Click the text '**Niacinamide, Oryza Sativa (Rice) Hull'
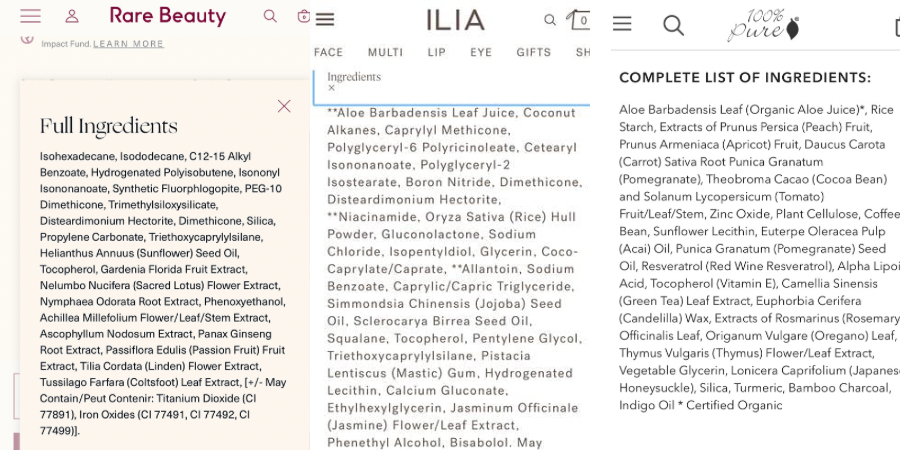Image resolution: width=900 pixels, height=450 pixels. (452, 217)
